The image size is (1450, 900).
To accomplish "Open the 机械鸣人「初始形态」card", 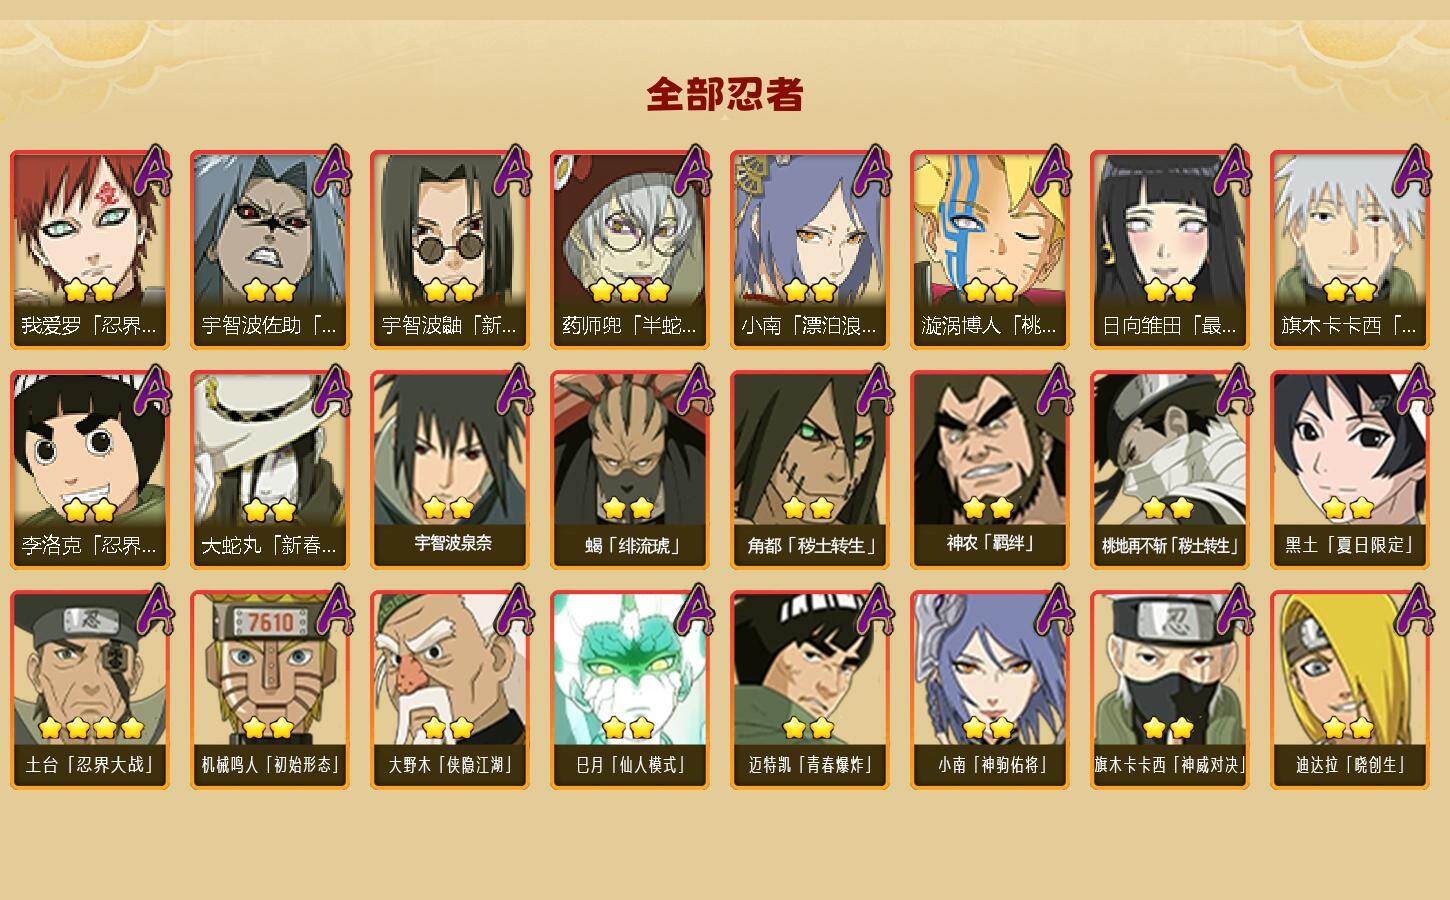I will click(x=270, y=690).
